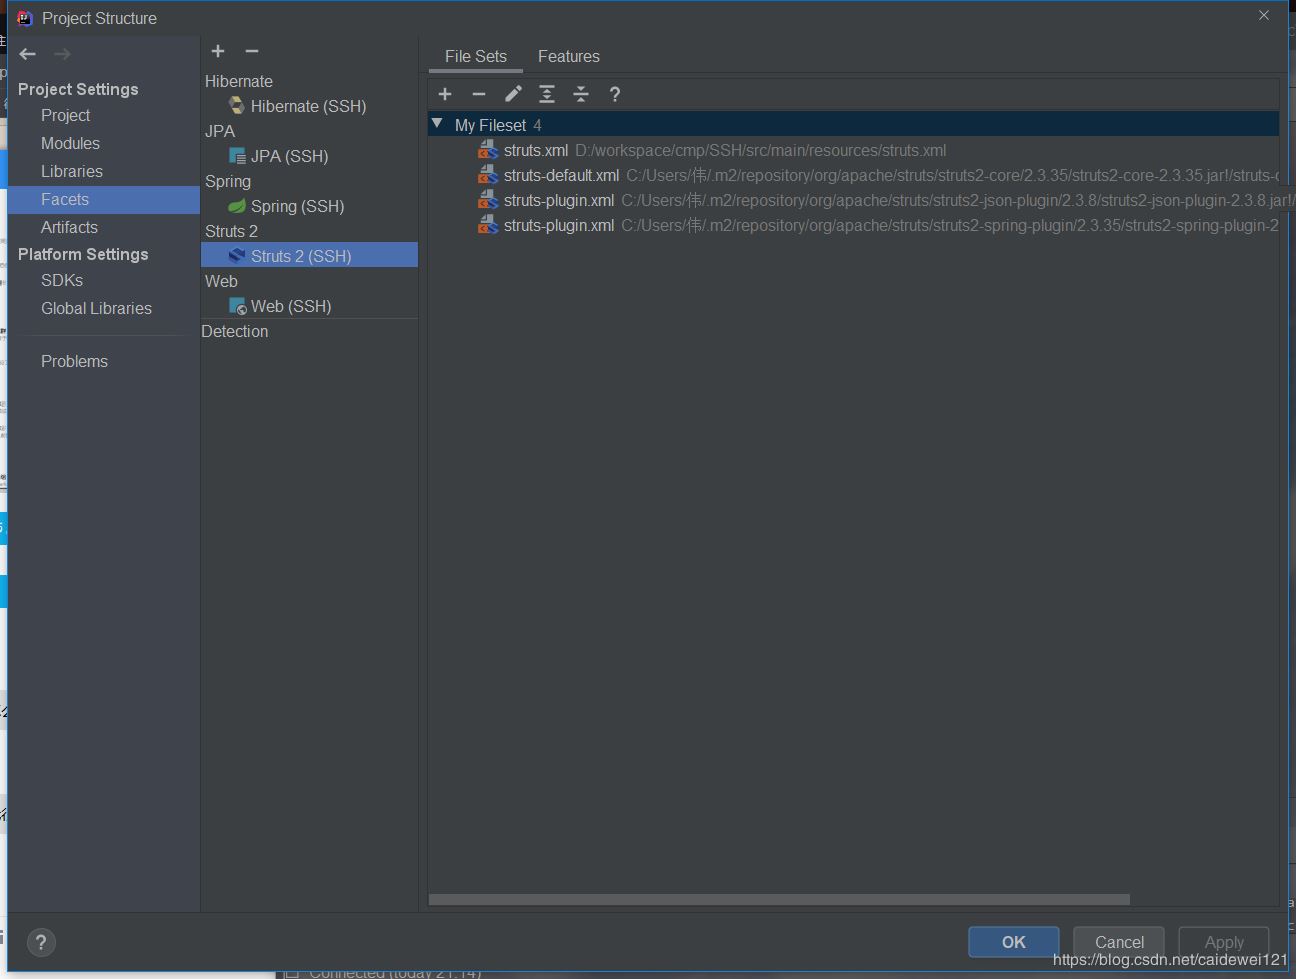The height and width of the screenshot is (979, 1296).
Task: Expand all entries using the expand-all icon
Action: click(547, 94)
